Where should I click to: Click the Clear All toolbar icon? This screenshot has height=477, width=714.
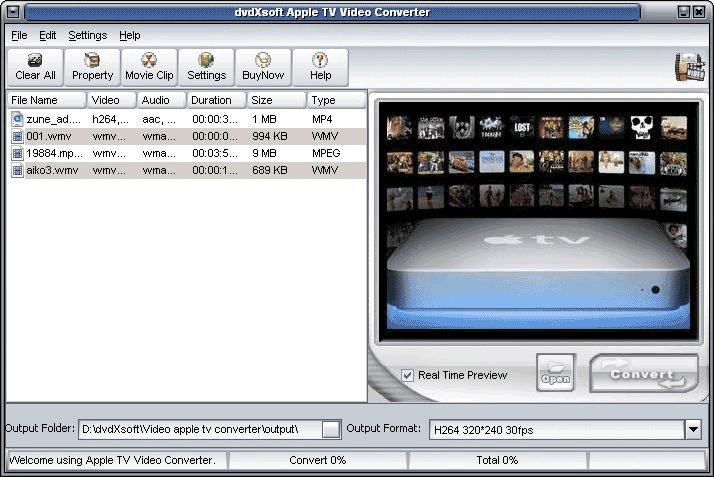[x=35, y=67]
